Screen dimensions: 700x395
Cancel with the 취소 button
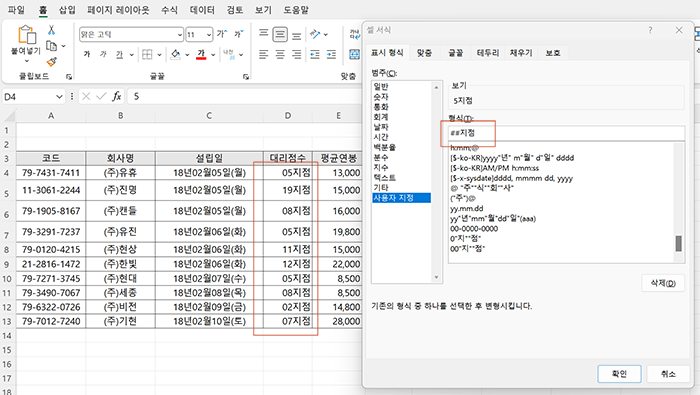668,374
